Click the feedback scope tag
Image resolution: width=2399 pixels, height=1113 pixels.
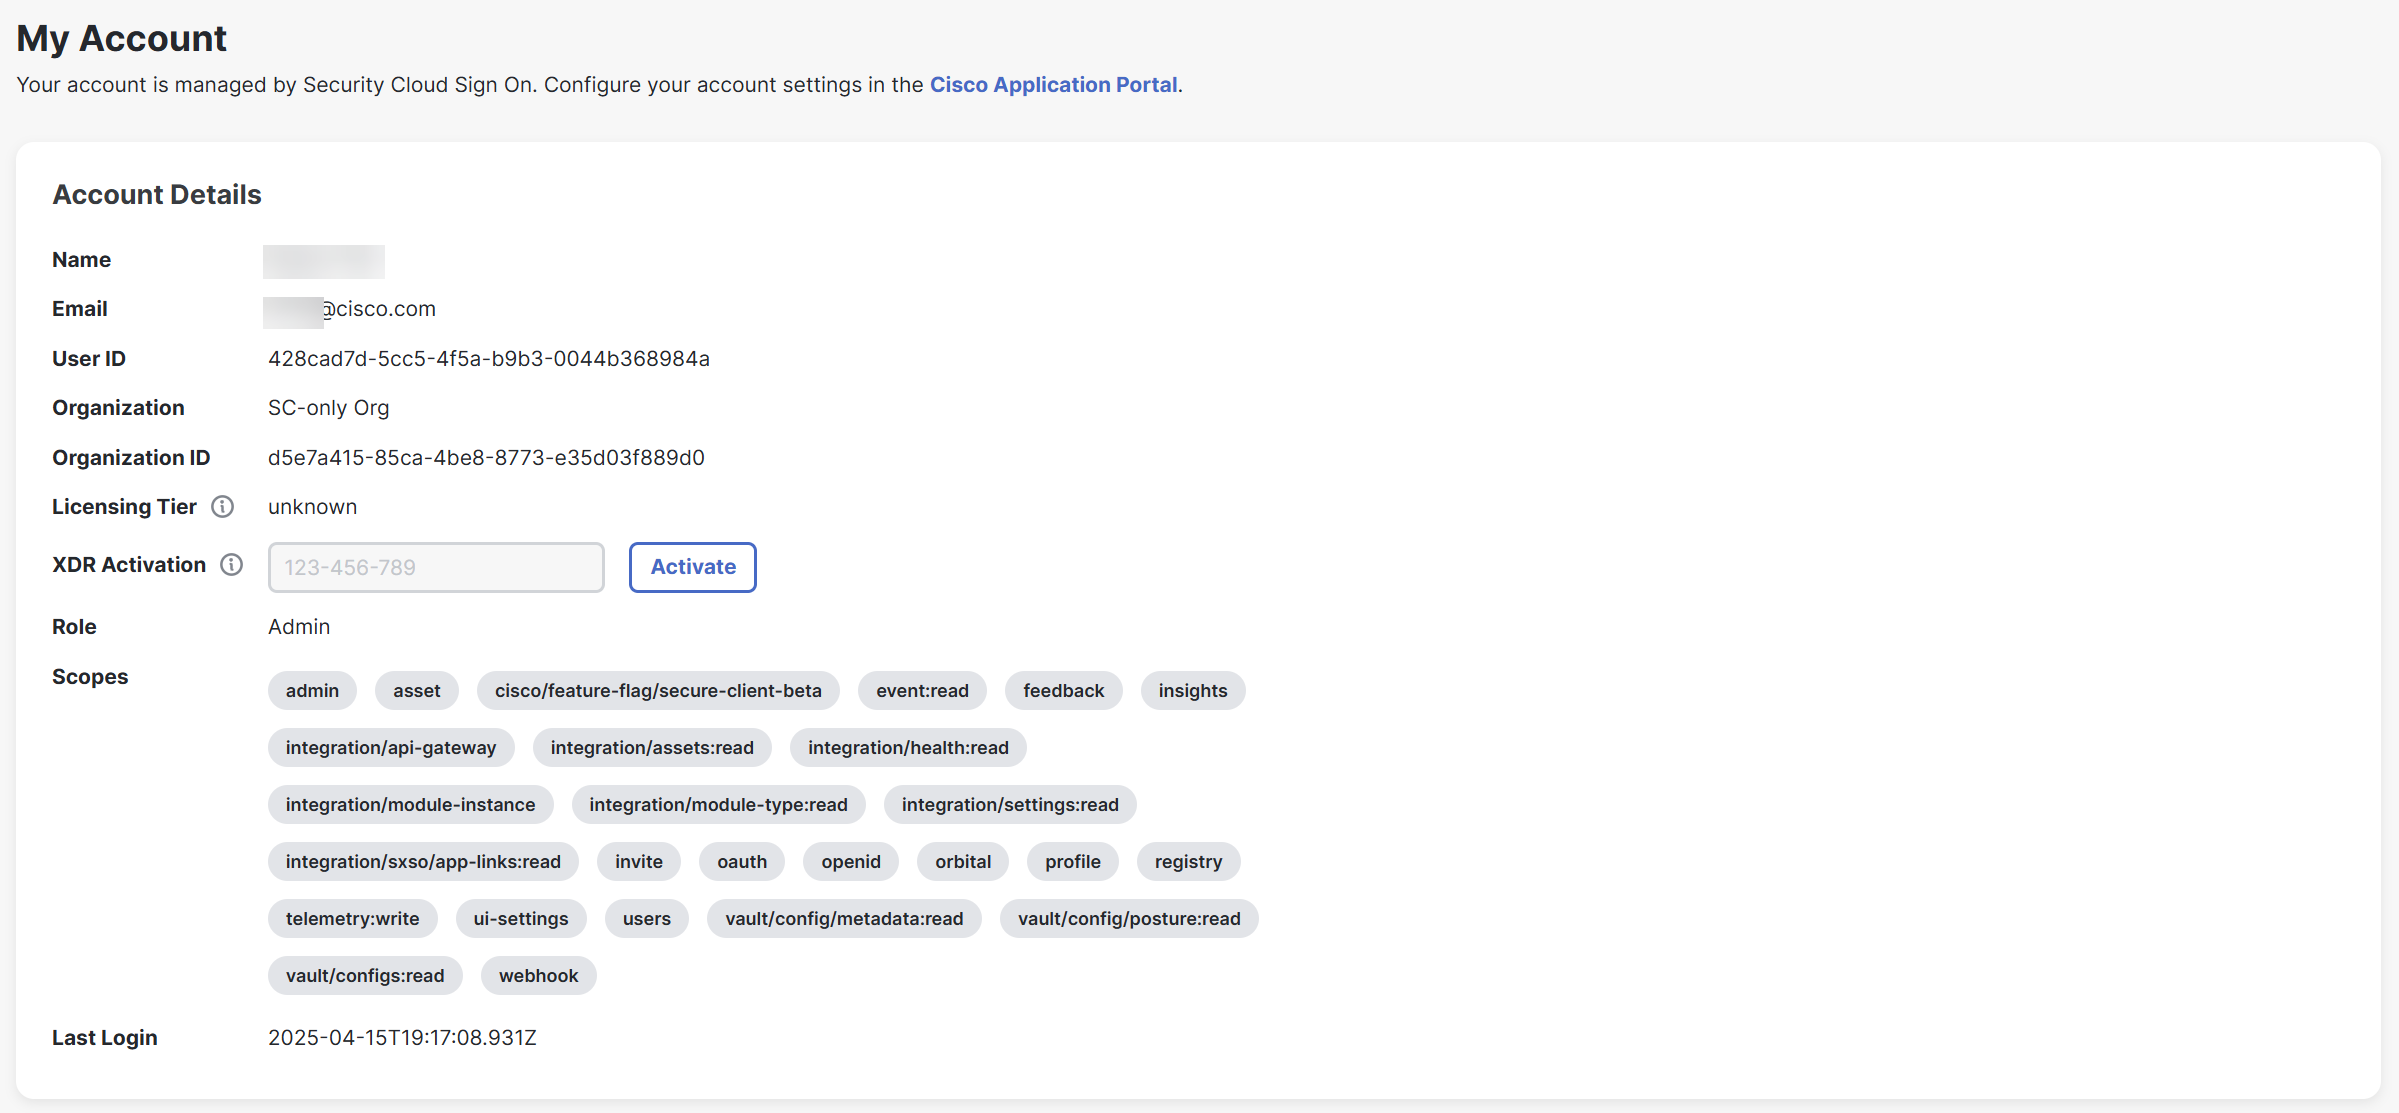click(1064, 691)
